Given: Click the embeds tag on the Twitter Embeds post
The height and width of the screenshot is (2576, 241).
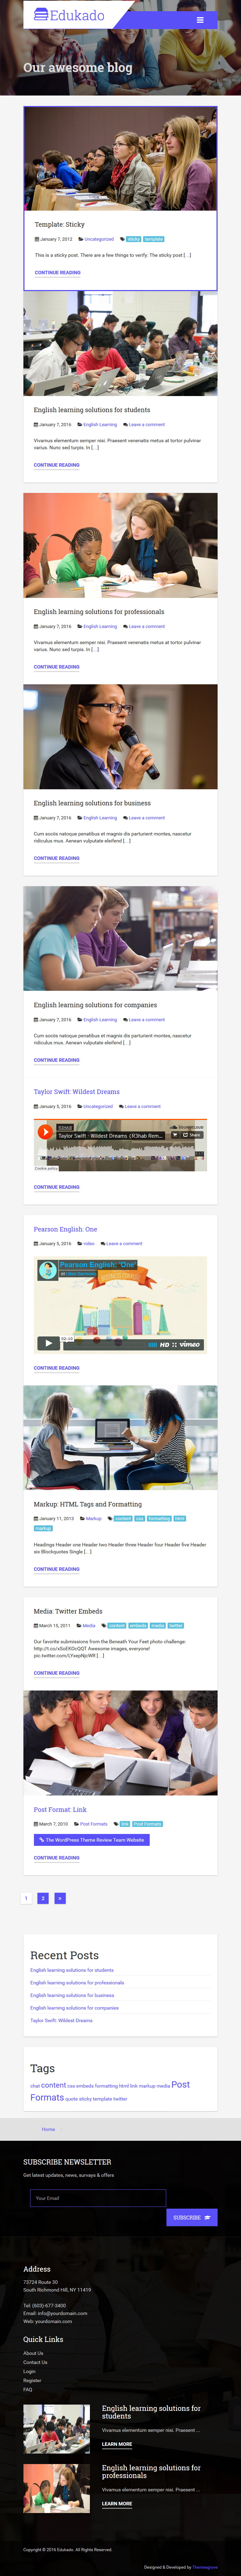Looking at the screenshot, I should coord(138,1625).
